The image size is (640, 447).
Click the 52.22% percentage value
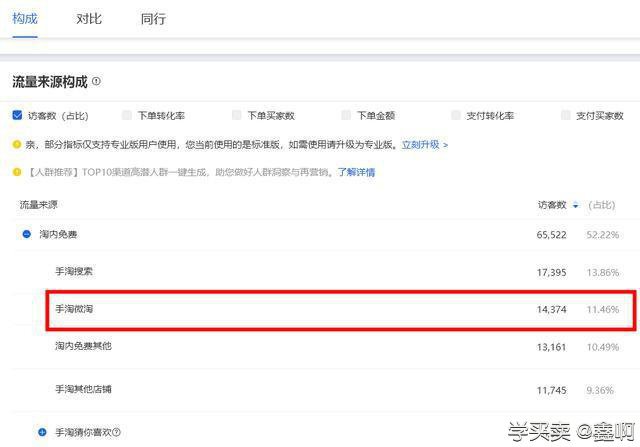tap(602, 235)
